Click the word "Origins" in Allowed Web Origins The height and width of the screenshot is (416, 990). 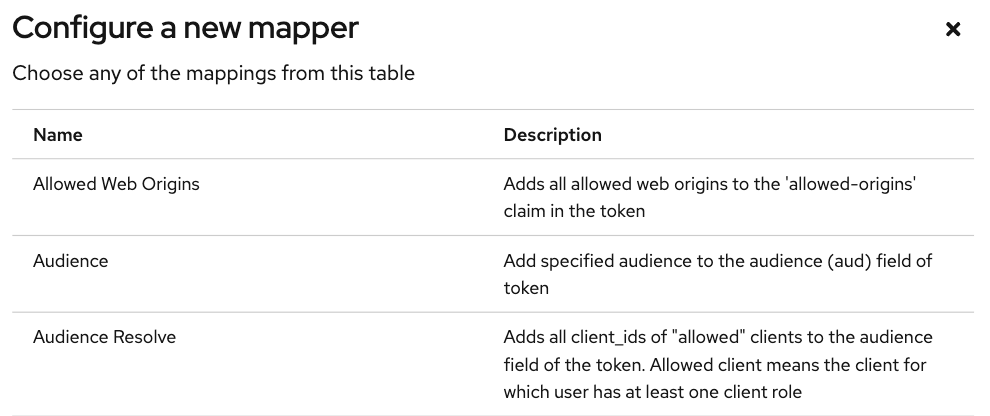[170, 184]
